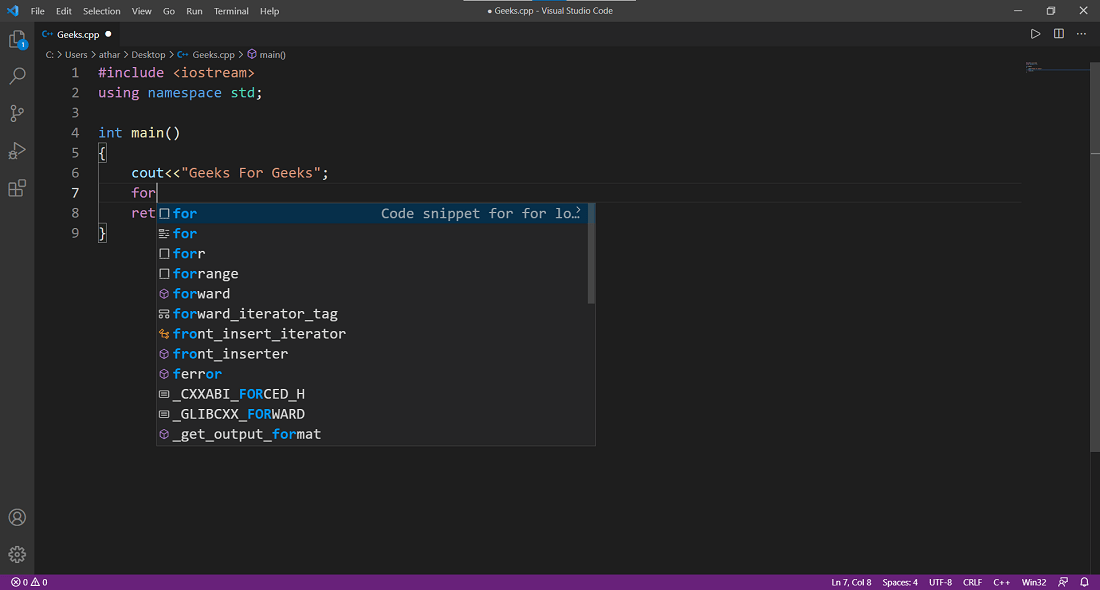This screenshot has height=590, width=1100.
Task: Open the Search view icon
Action: [x=17, y=76]
